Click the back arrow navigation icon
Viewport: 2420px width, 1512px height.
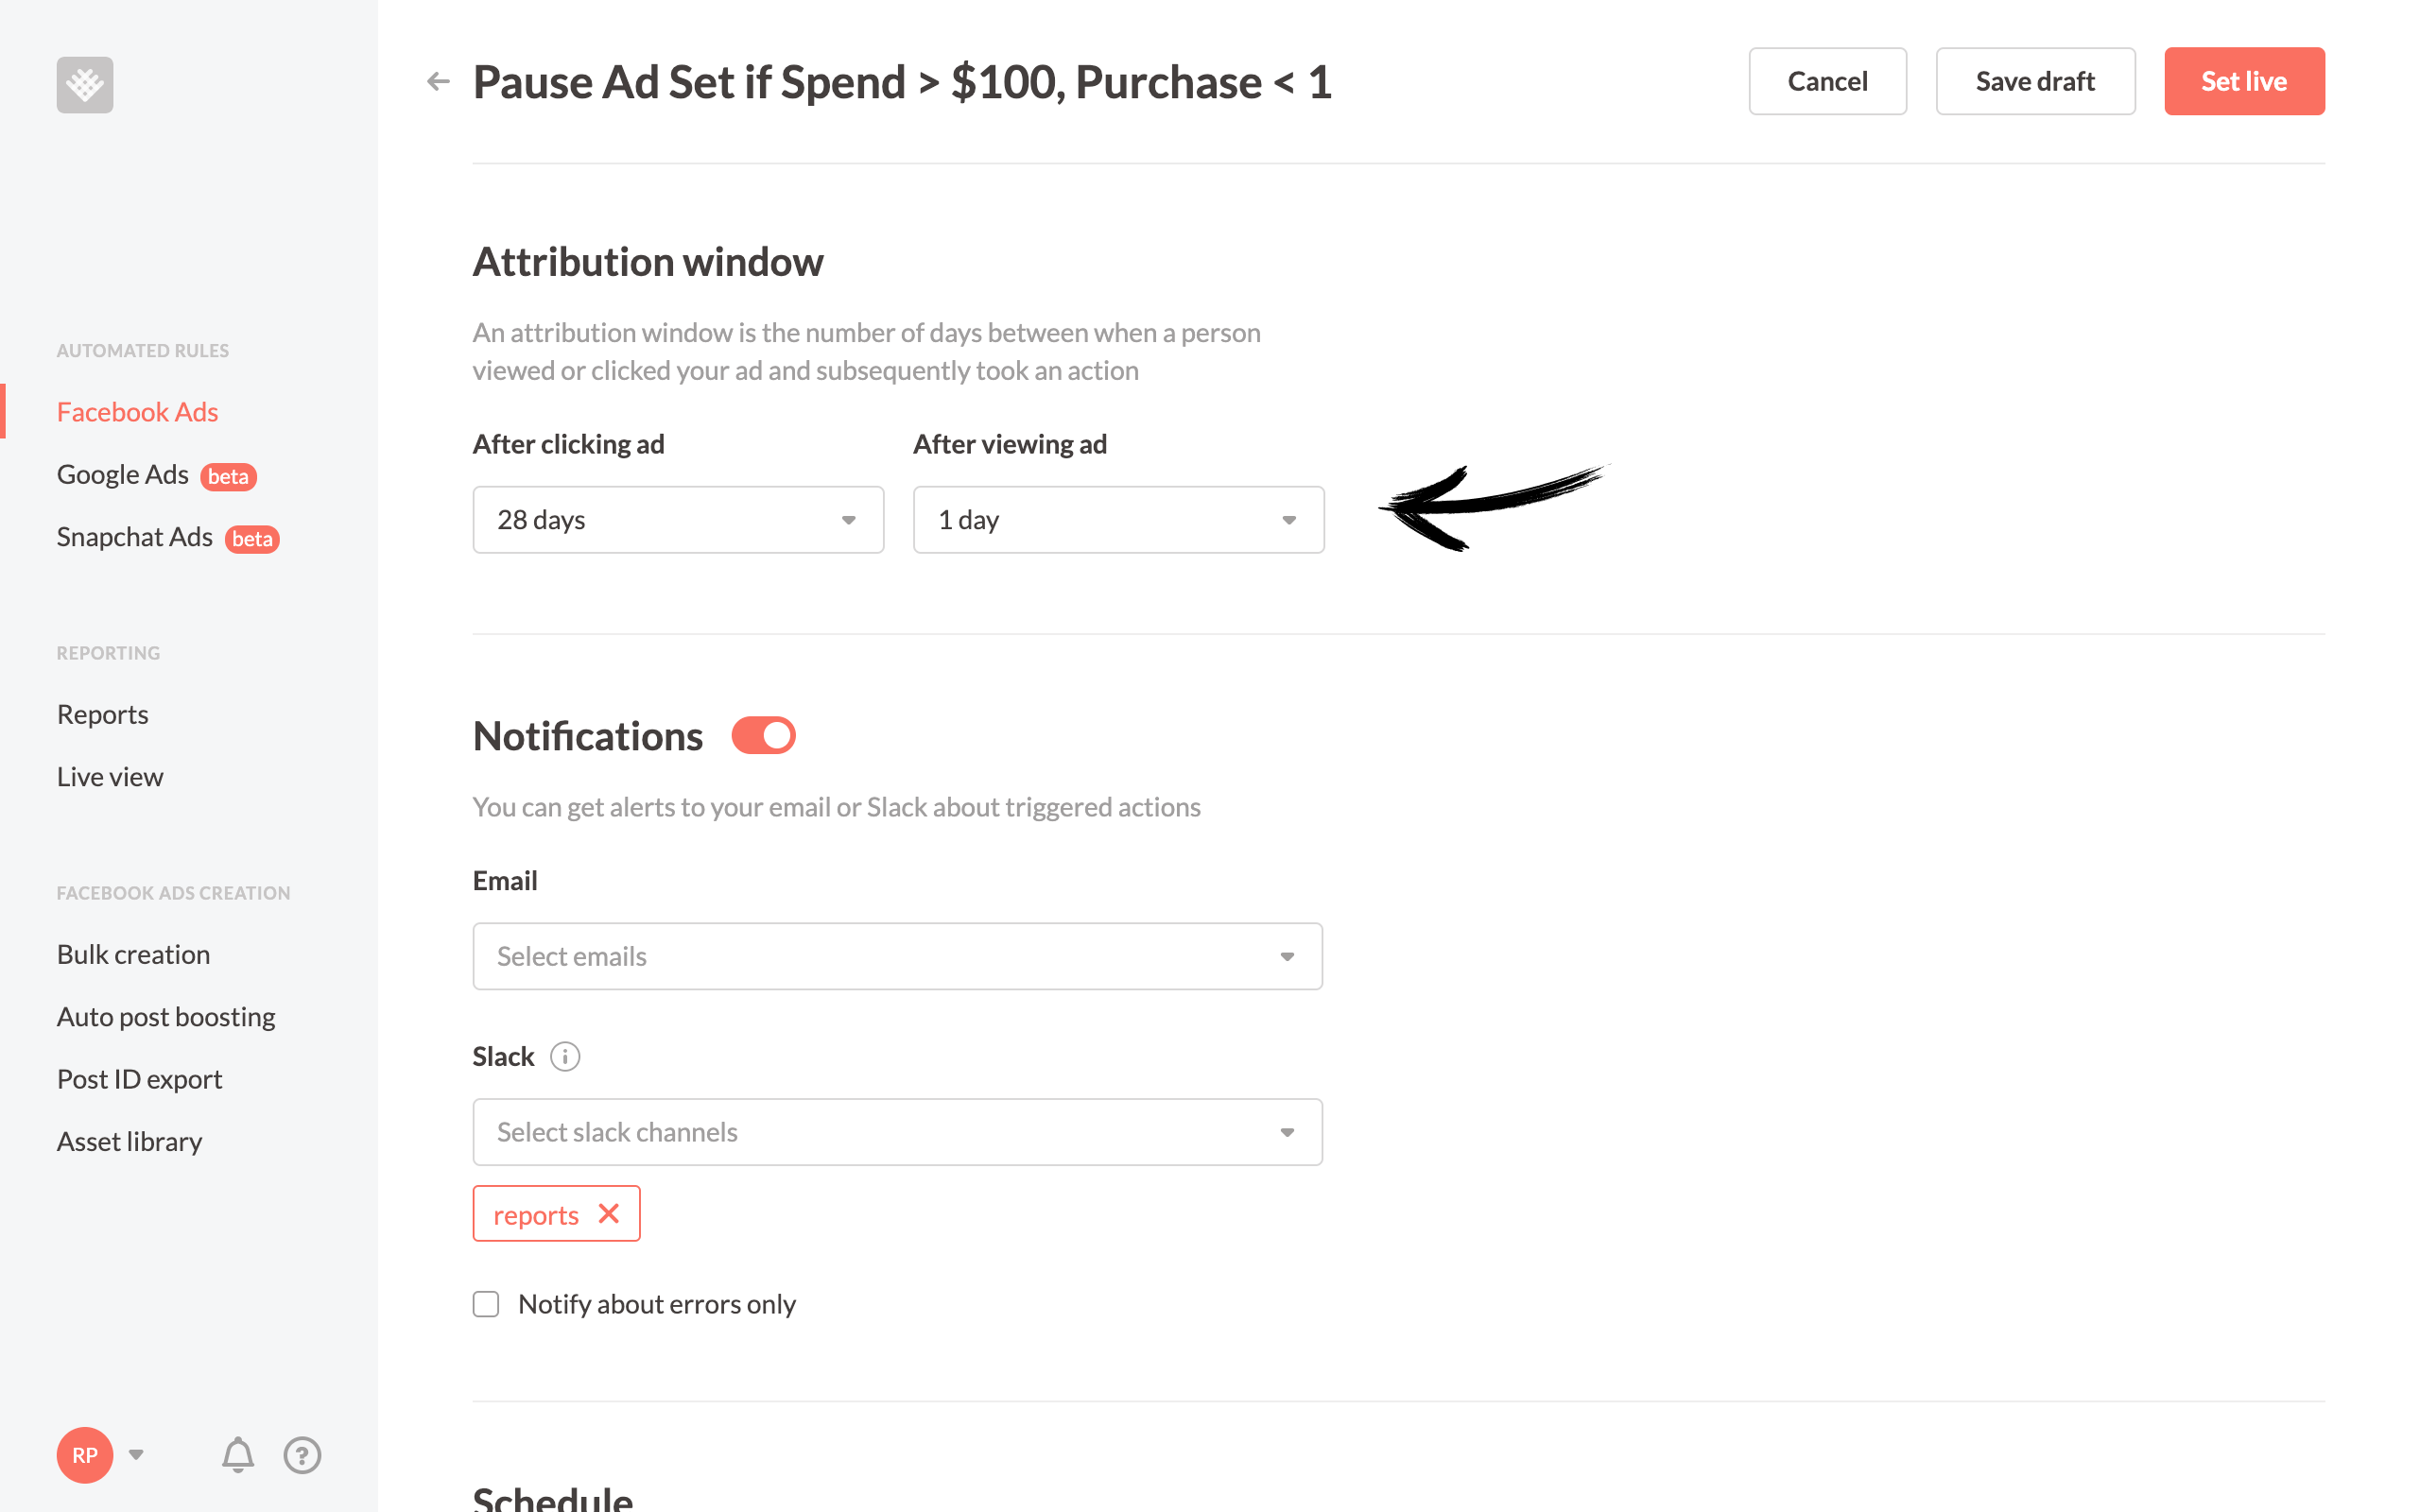coord(439,82)
